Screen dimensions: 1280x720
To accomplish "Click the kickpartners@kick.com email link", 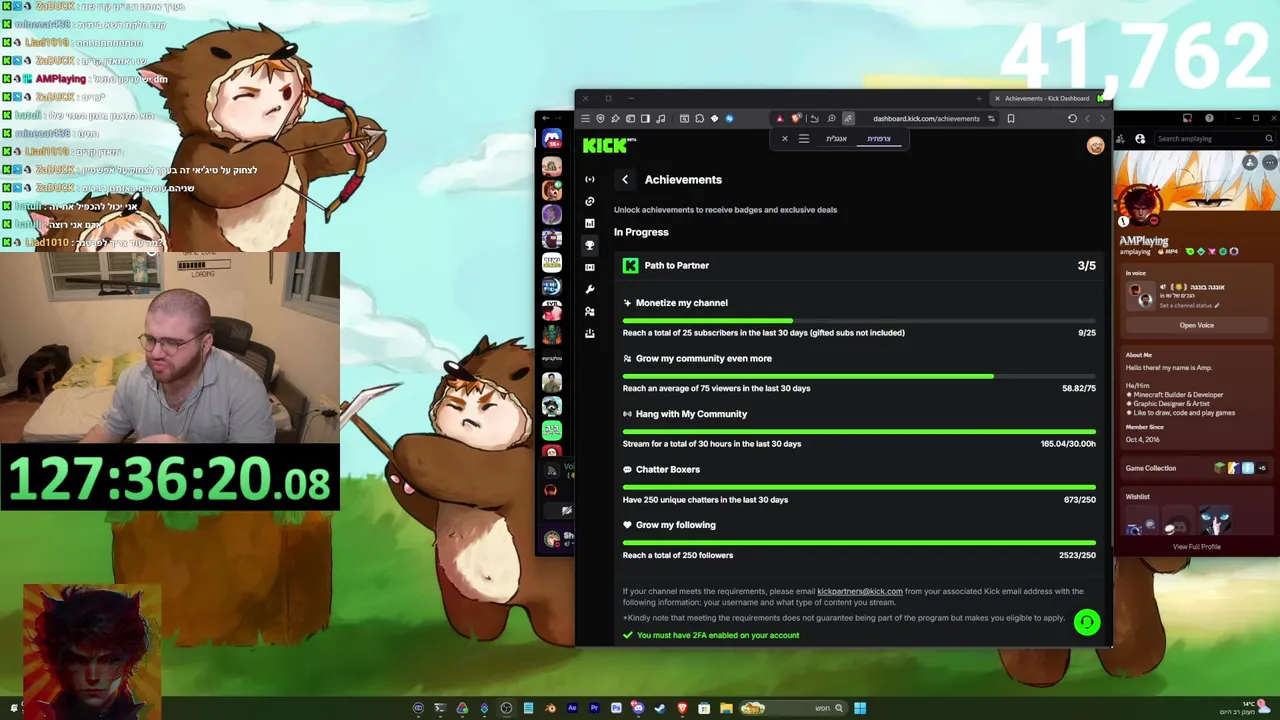I will click(860, 591).
